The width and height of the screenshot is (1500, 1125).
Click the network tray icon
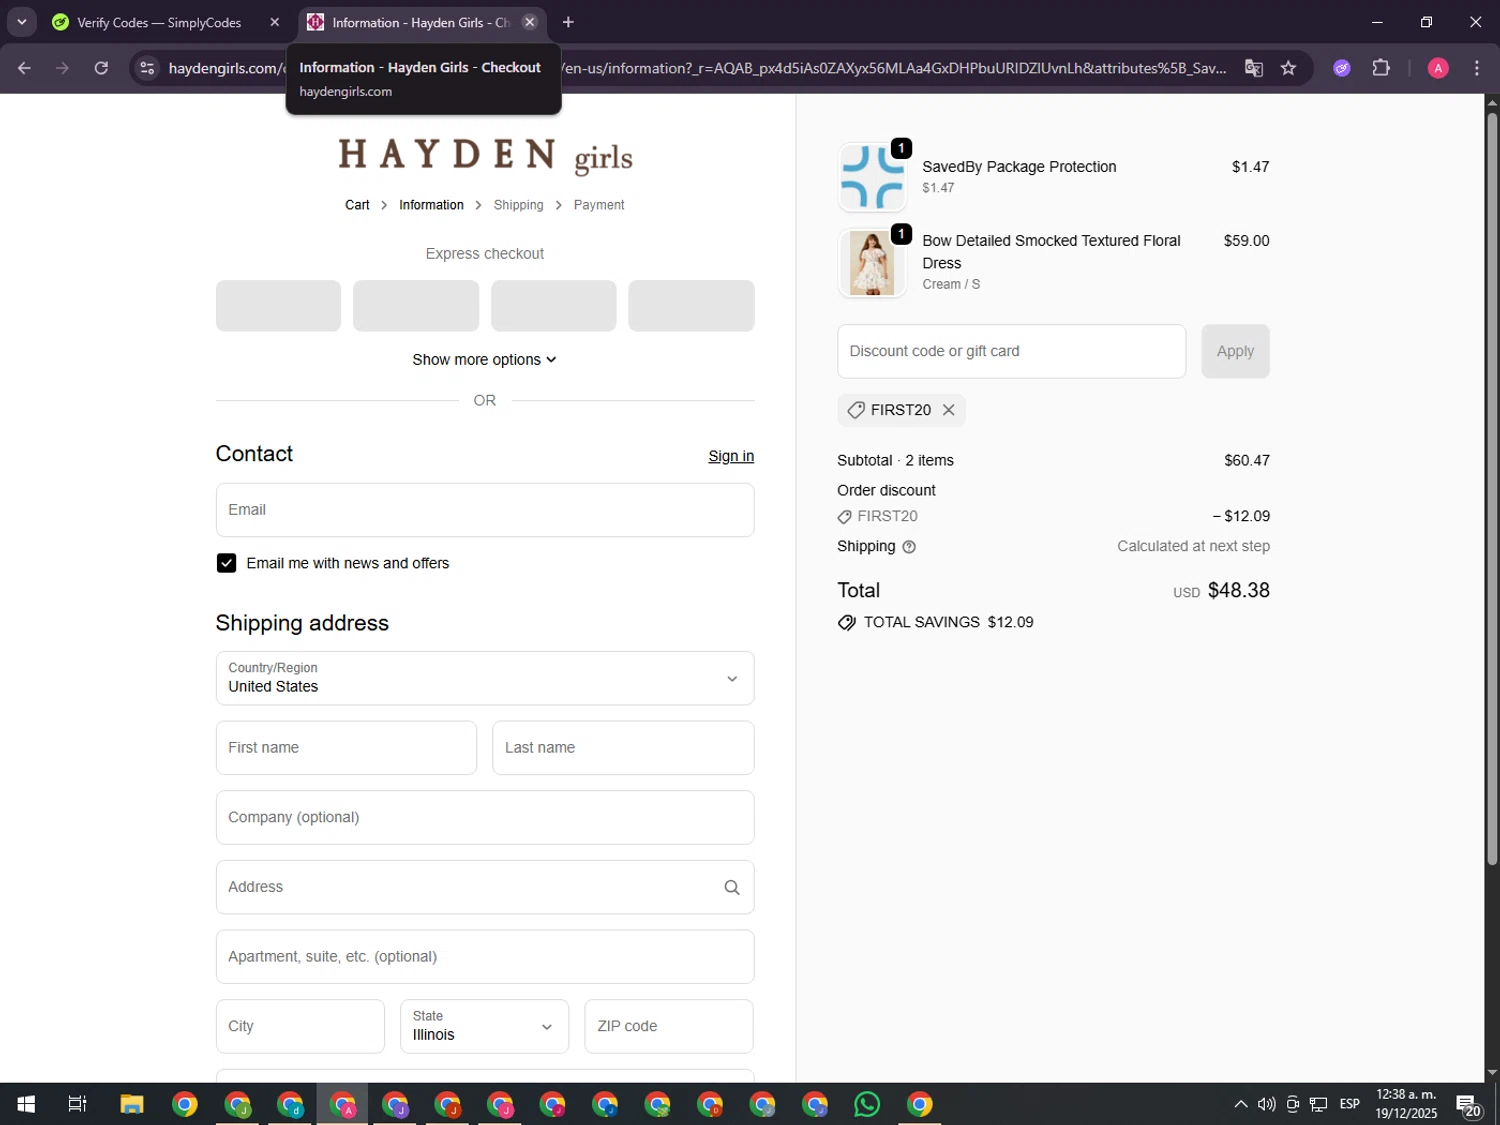[1318, 1104]
